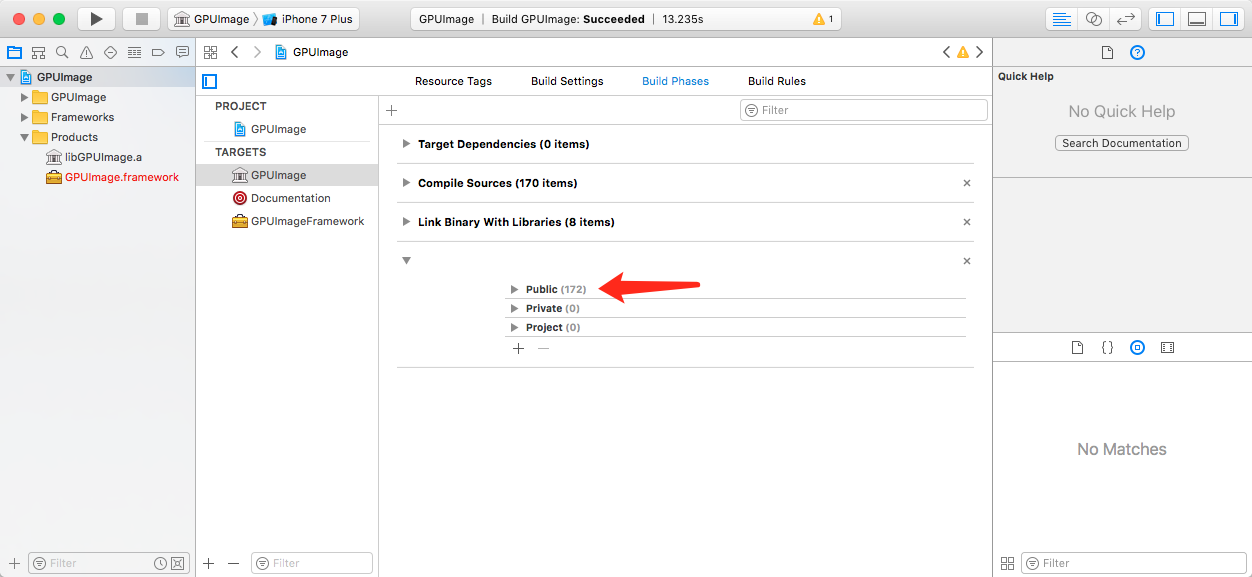This screenshot has height=577, width=1252.
Task: Expand the Frameworks folder in navigator
Action: coord(25,117)
